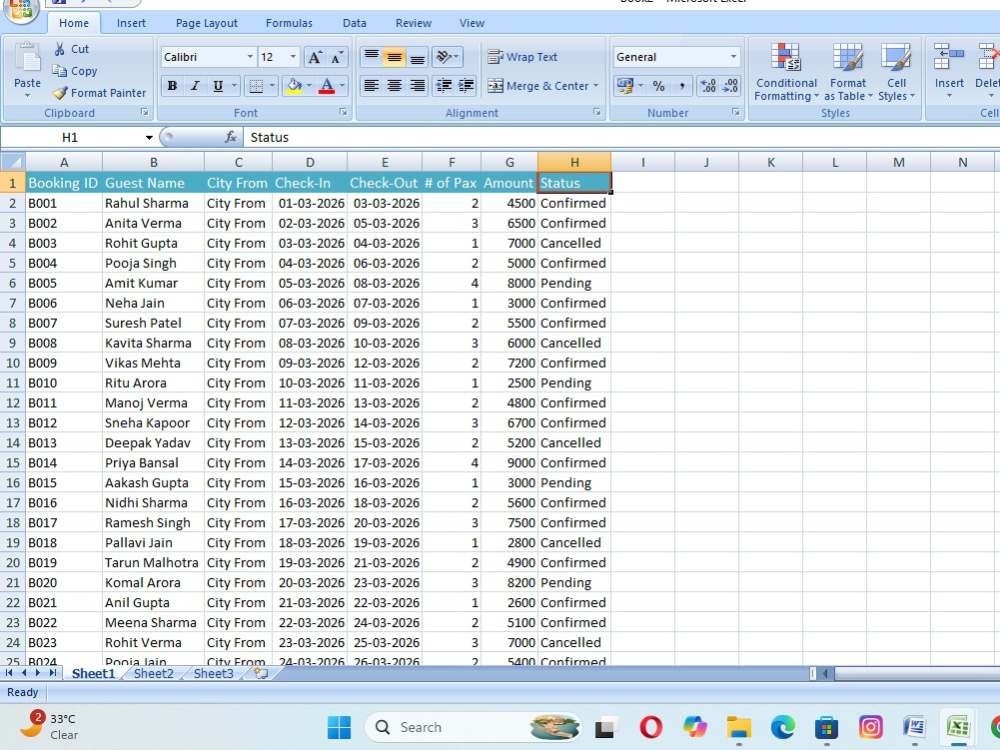The height and width of the screenshot is (750, 1000).
Task: Apply Bottom Align to the cell
Action: coord(417,57)
